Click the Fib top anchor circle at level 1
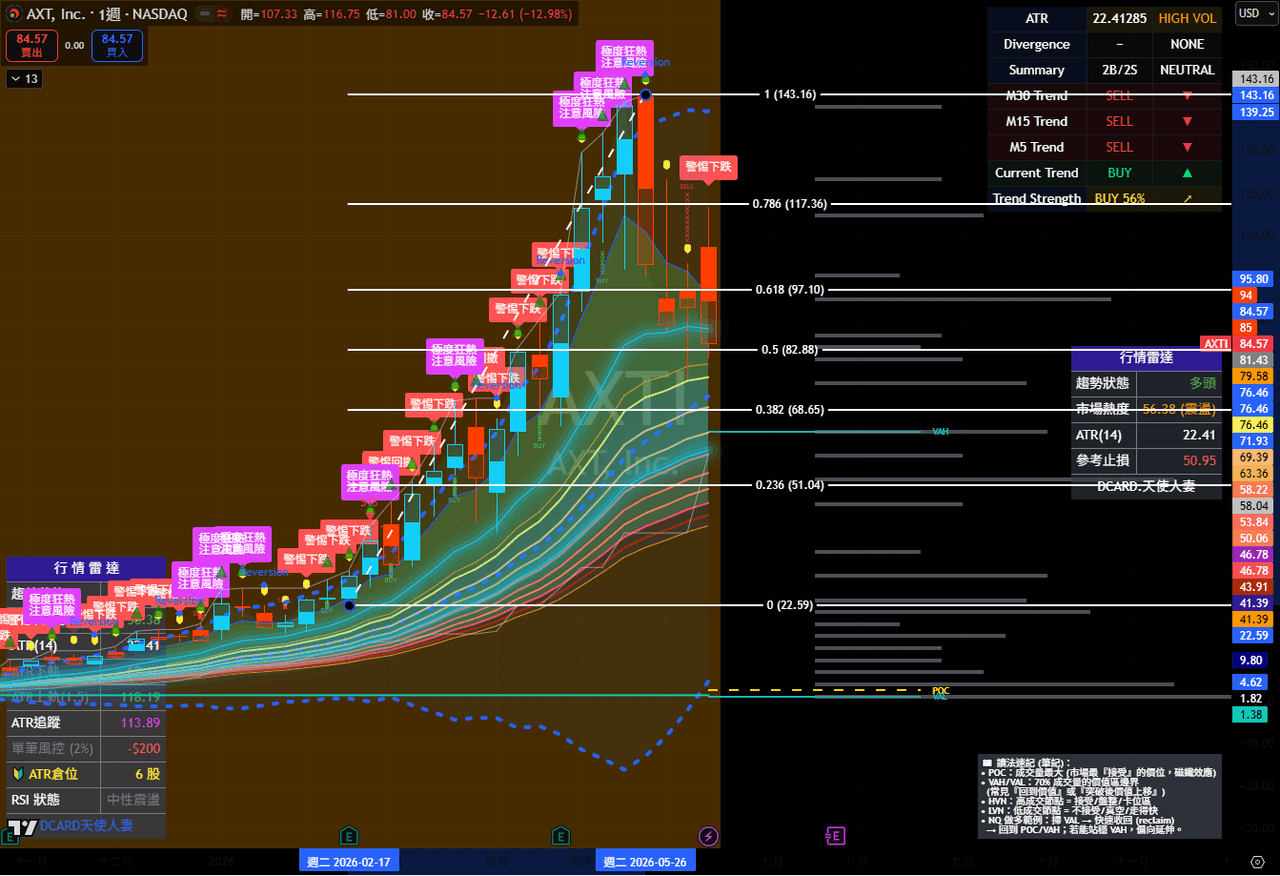Screen dimensions: 1280x876 click(x=646, y=95)
